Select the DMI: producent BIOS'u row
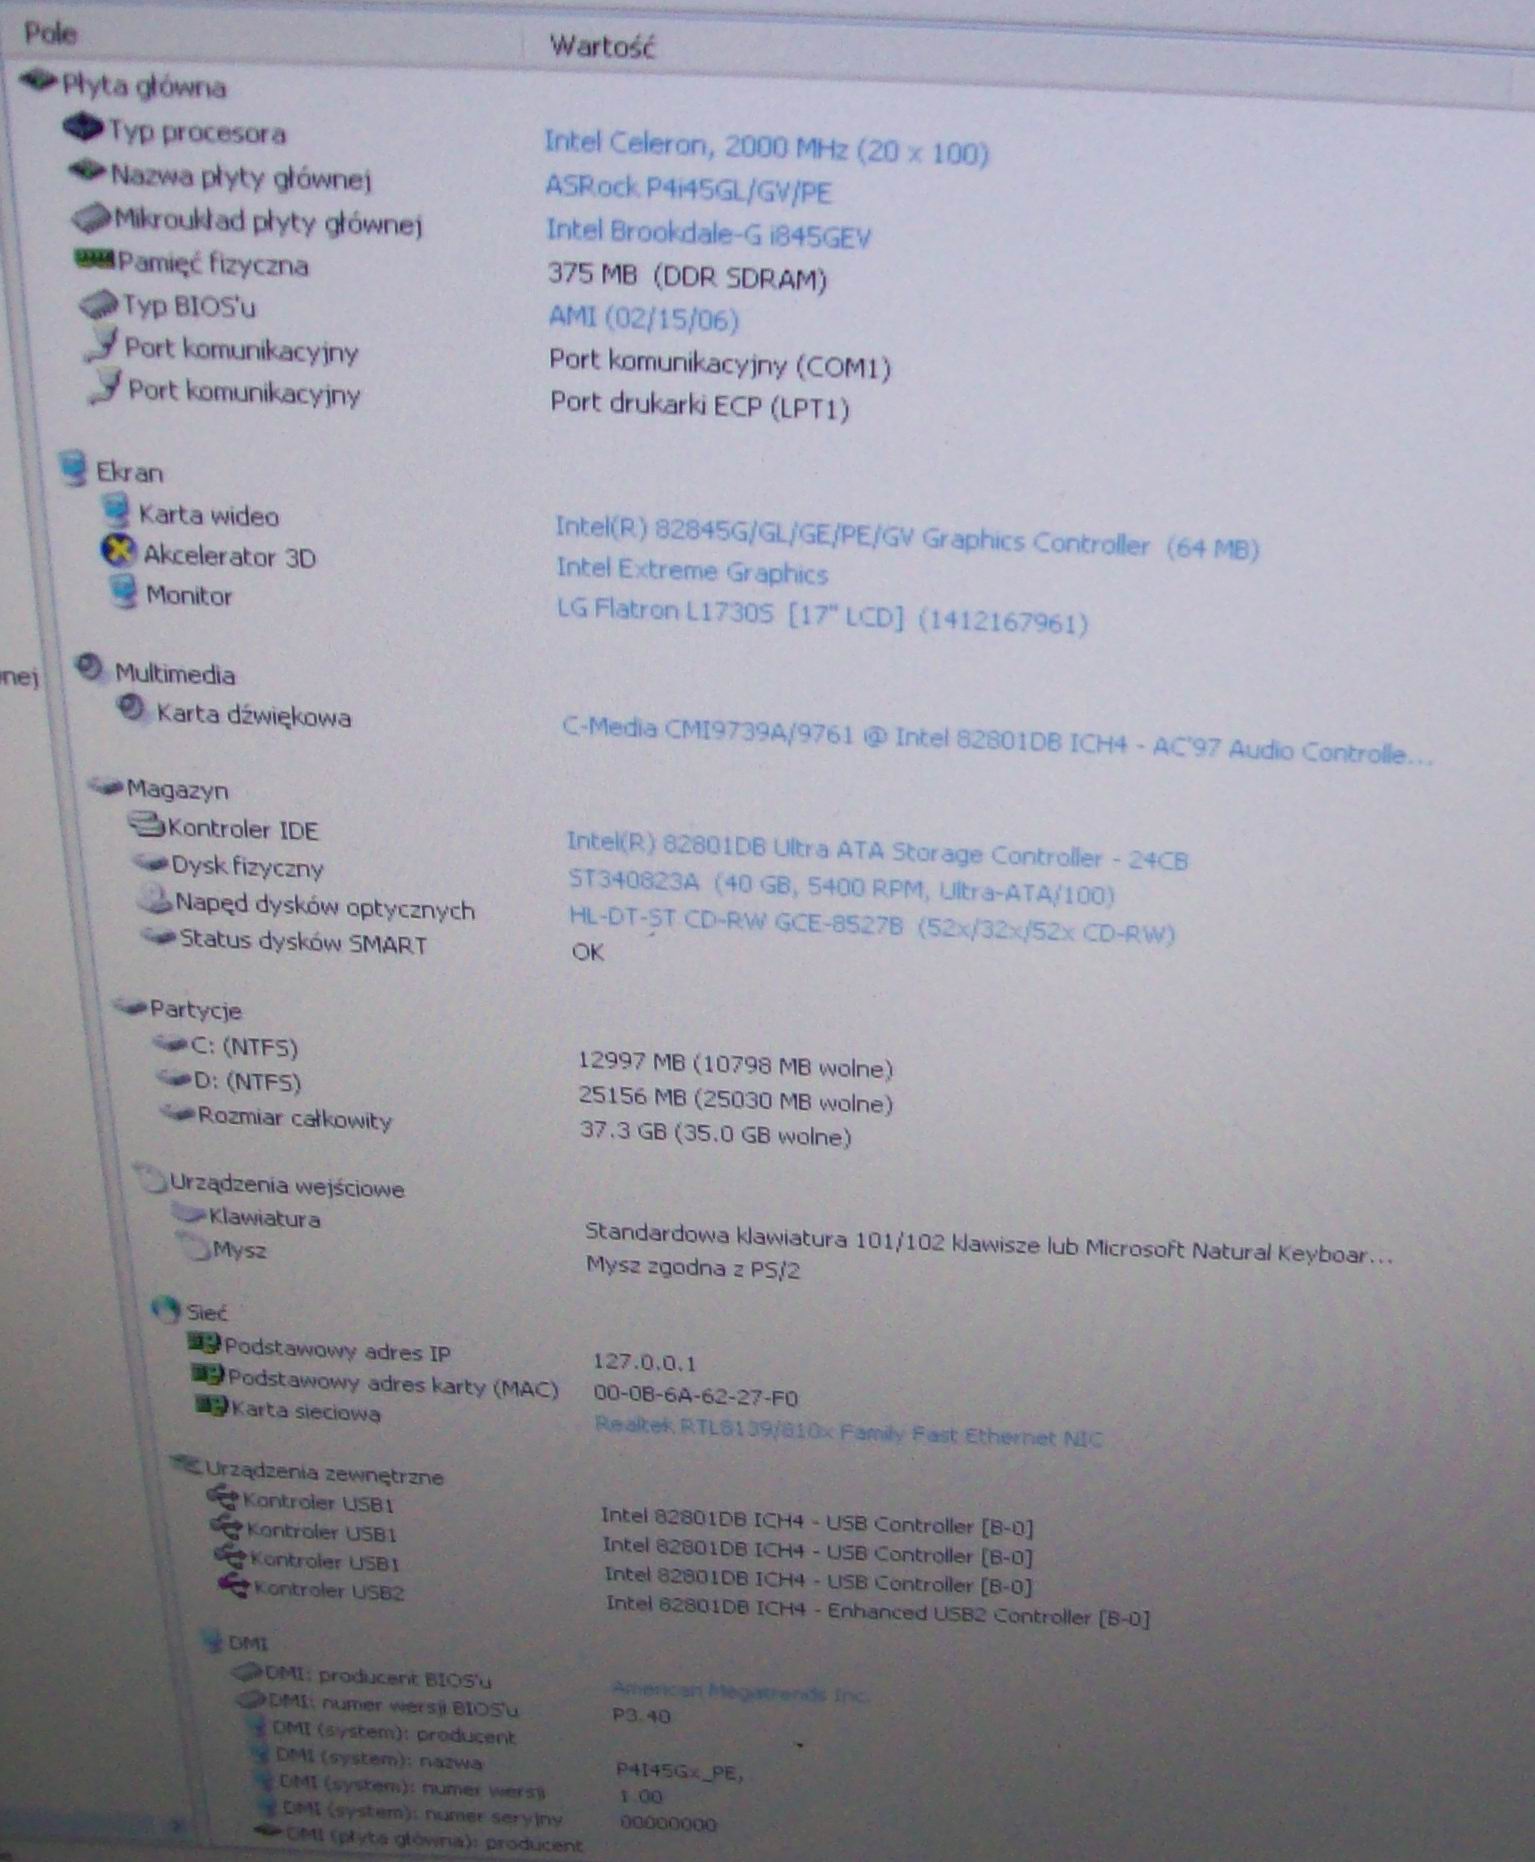Screen dimensions: 1535x1862 [x=378, y=1678]
